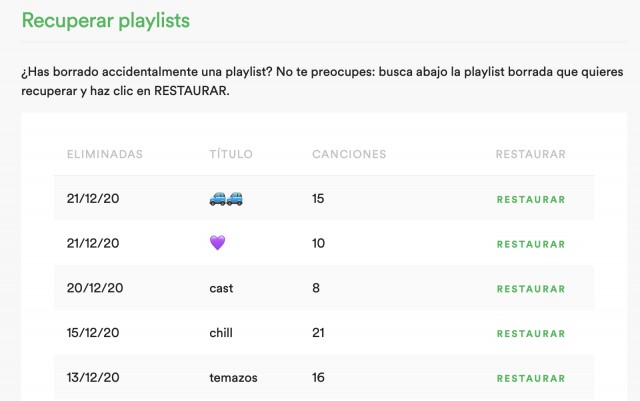This screenshot has height=401, width=640.
Task: Click the chill playlist name
Action: pos(221,333)
